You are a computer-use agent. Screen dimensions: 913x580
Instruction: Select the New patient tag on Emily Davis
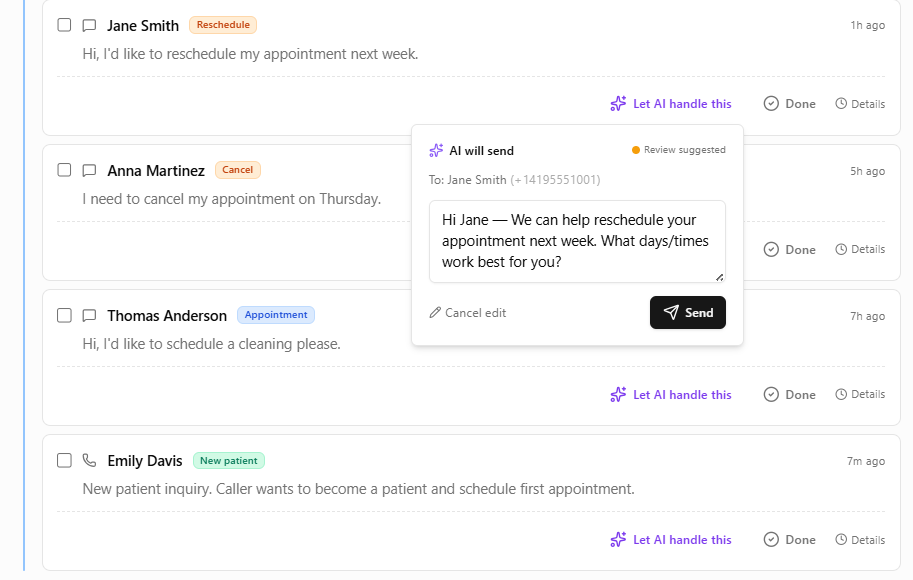[x=228, y=460]
